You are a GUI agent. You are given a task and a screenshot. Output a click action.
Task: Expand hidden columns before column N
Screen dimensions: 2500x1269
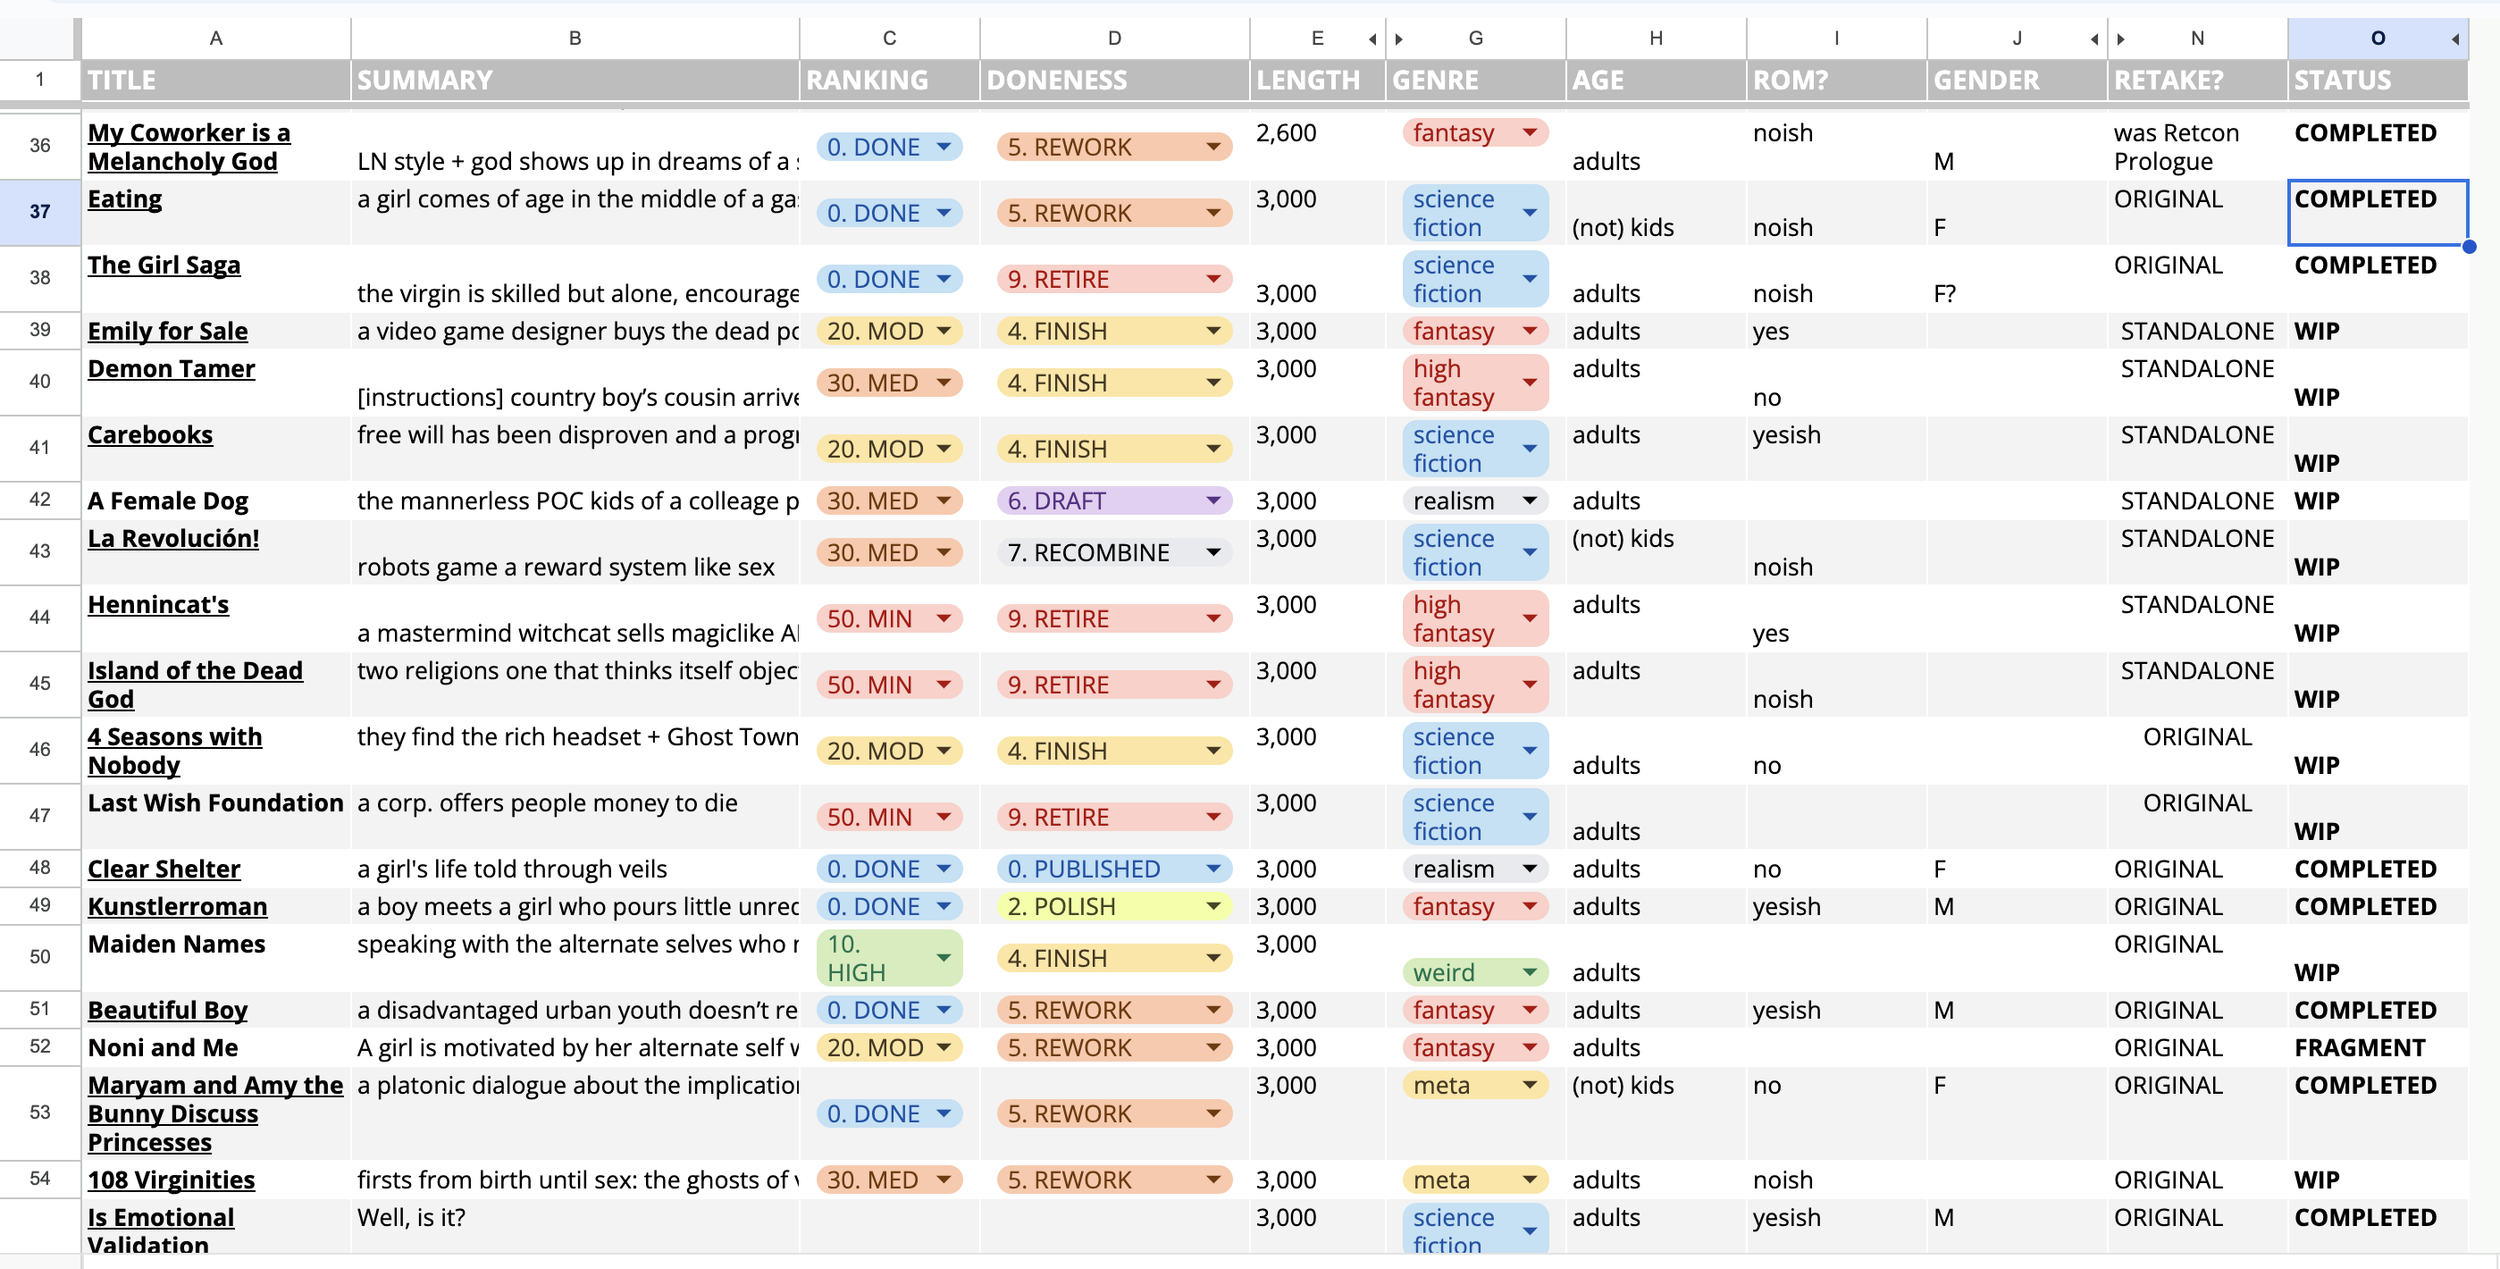[x=2121, y=39]
